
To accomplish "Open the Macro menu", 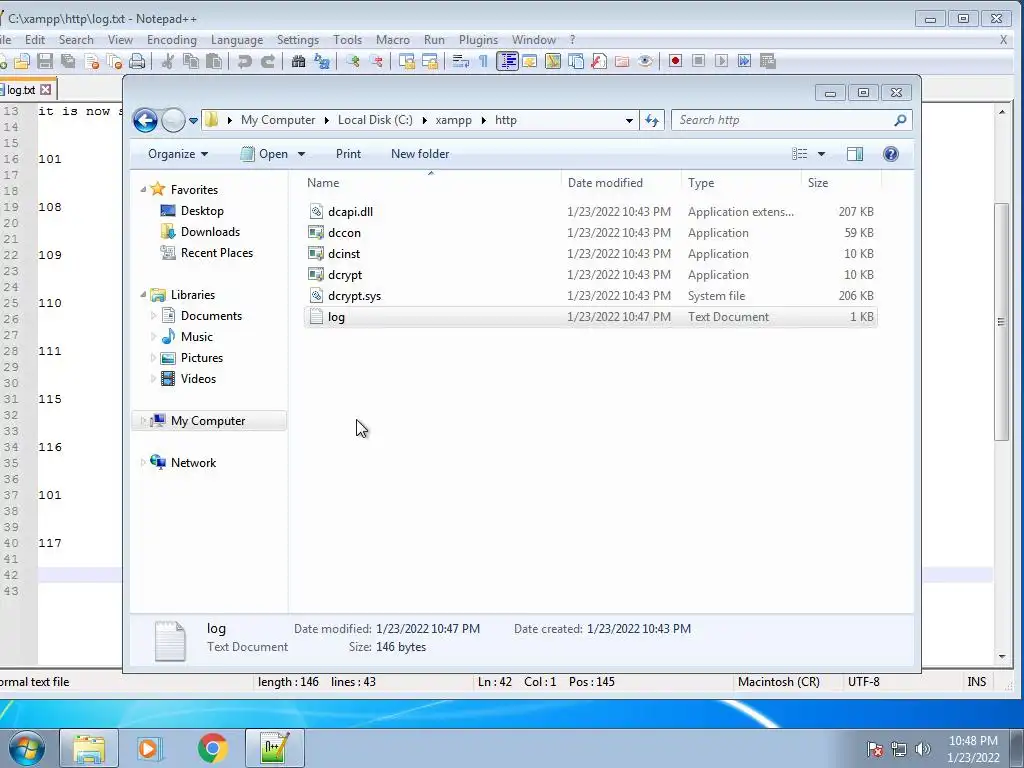I will pyautogui.click(x=392, y=40).
